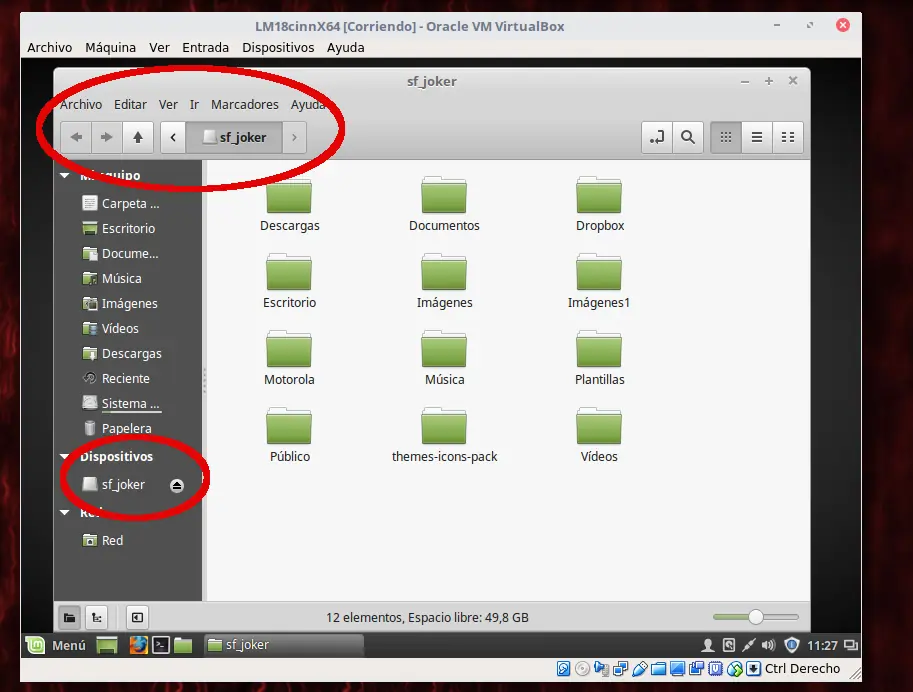Open the update manager shield icon
The width and height of the screenshot is (913, 692).
click(791, 645)
